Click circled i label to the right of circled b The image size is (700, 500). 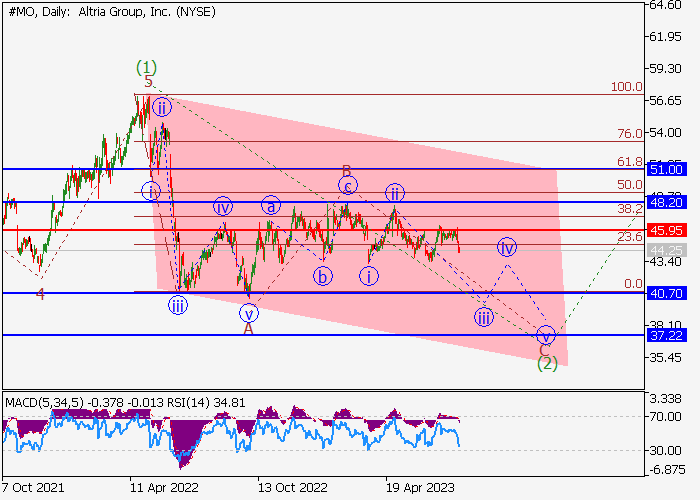369,276
